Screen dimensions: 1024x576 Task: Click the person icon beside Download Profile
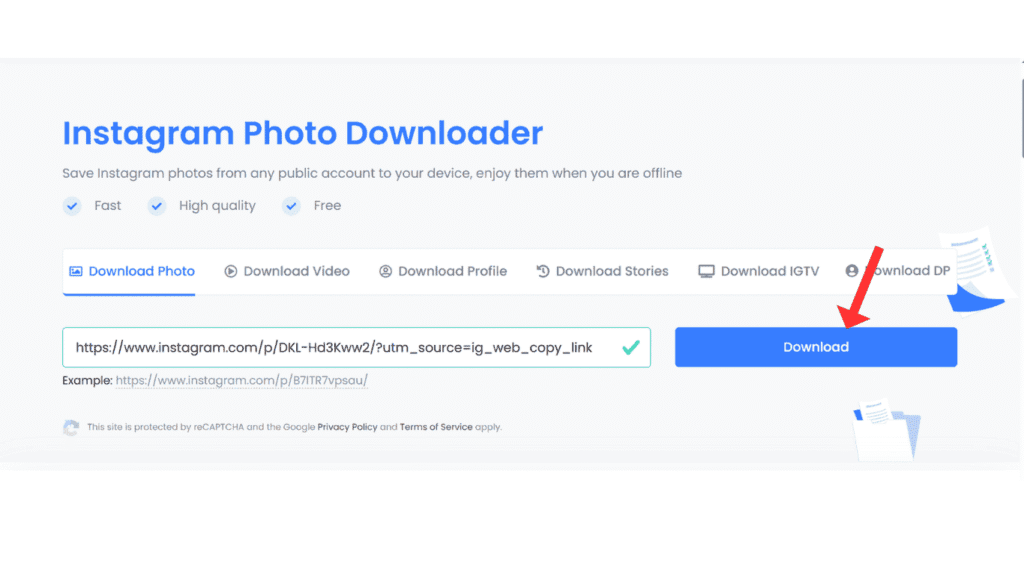pos(386,271)
